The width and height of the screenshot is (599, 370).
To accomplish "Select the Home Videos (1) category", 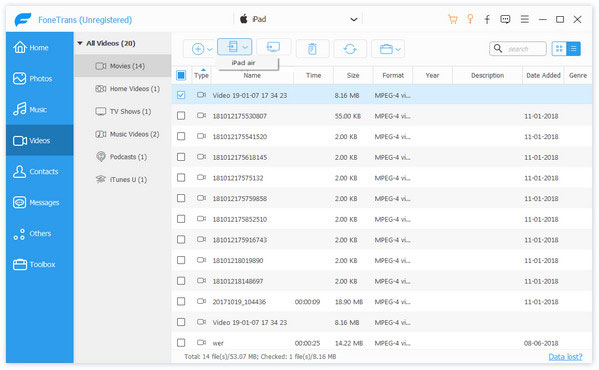I will pyautogui.click(x=123, y=89).
